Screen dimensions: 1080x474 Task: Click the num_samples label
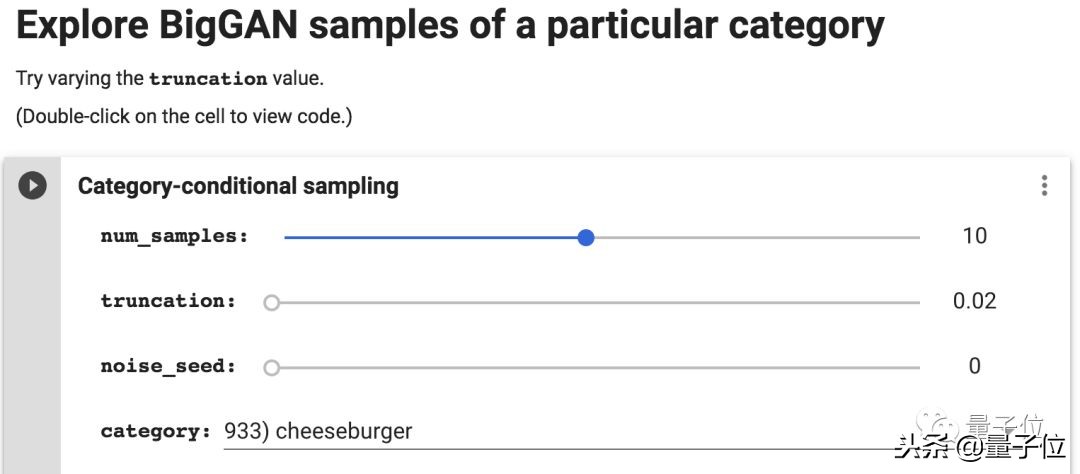(x=174, y=237)
